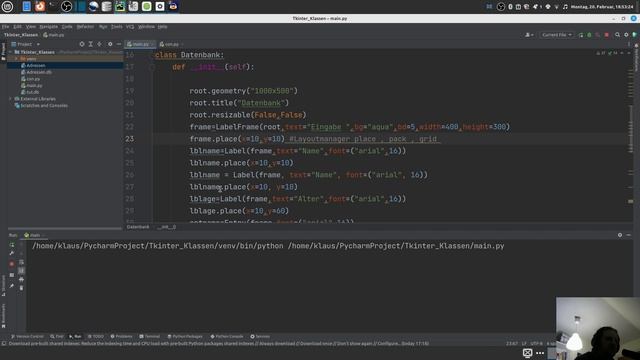Hide the Run tool window
Image resolution: width=640 pixels, height=360 pixels.
[629, 235]
